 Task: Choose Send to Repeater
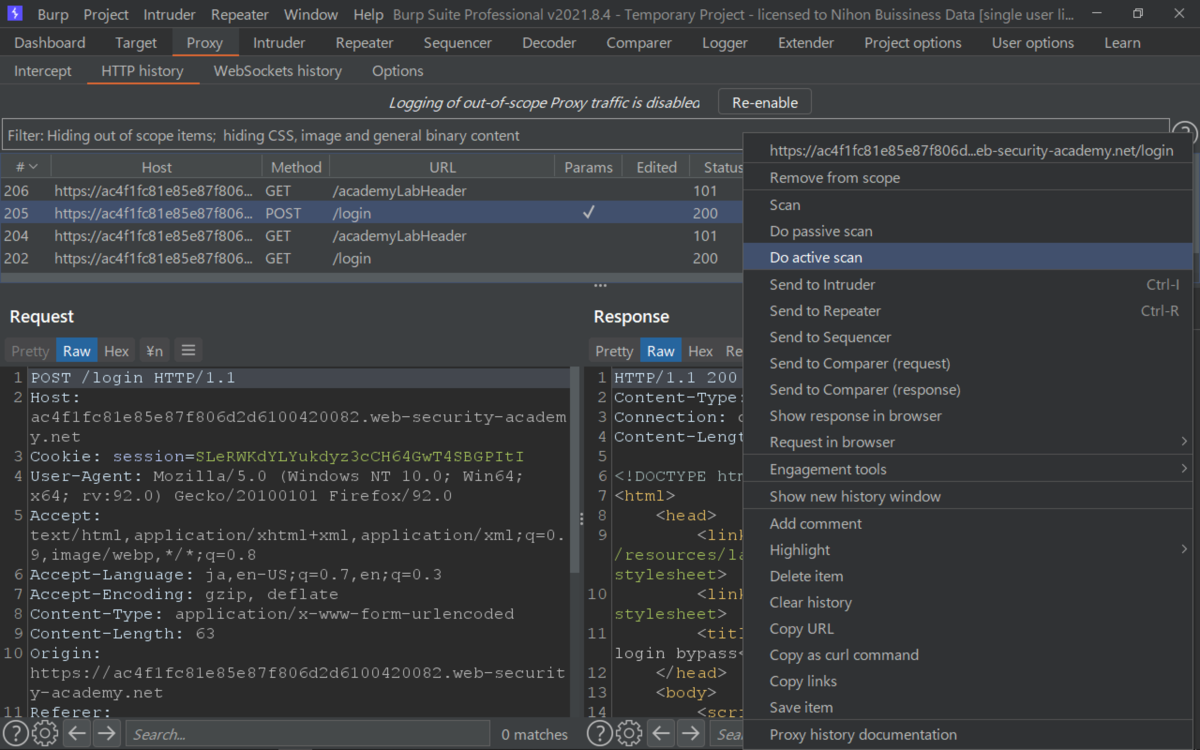pos(968,311)
